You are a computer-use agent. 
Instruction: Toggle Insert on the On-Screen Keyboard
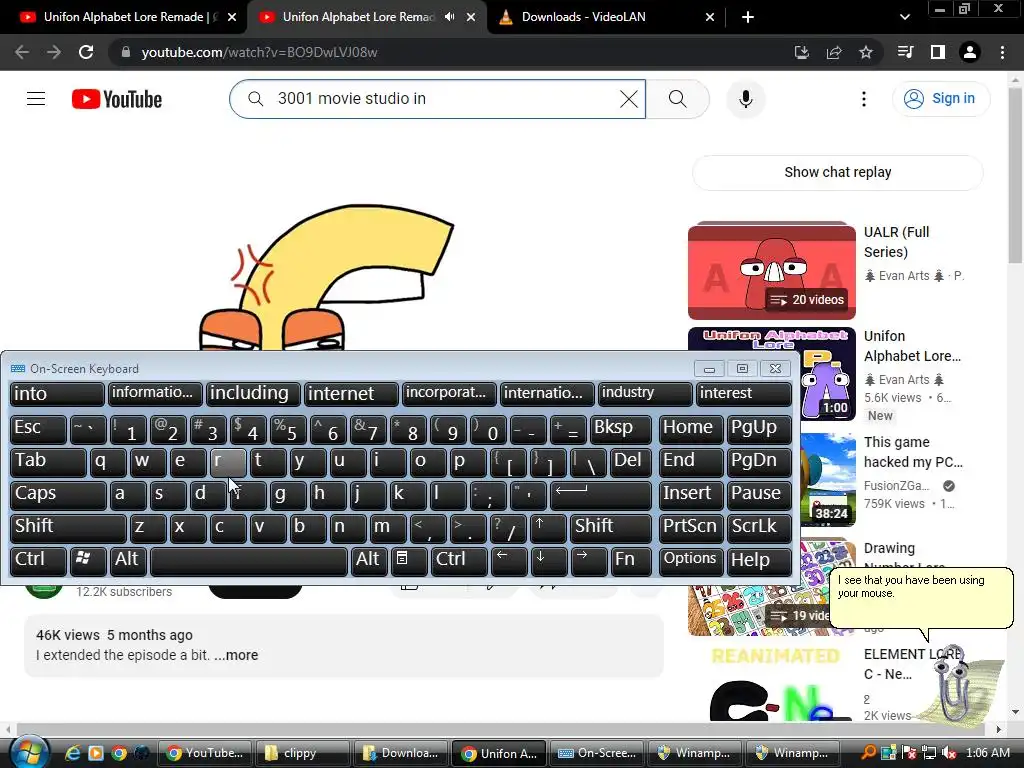tap(690, 494)
